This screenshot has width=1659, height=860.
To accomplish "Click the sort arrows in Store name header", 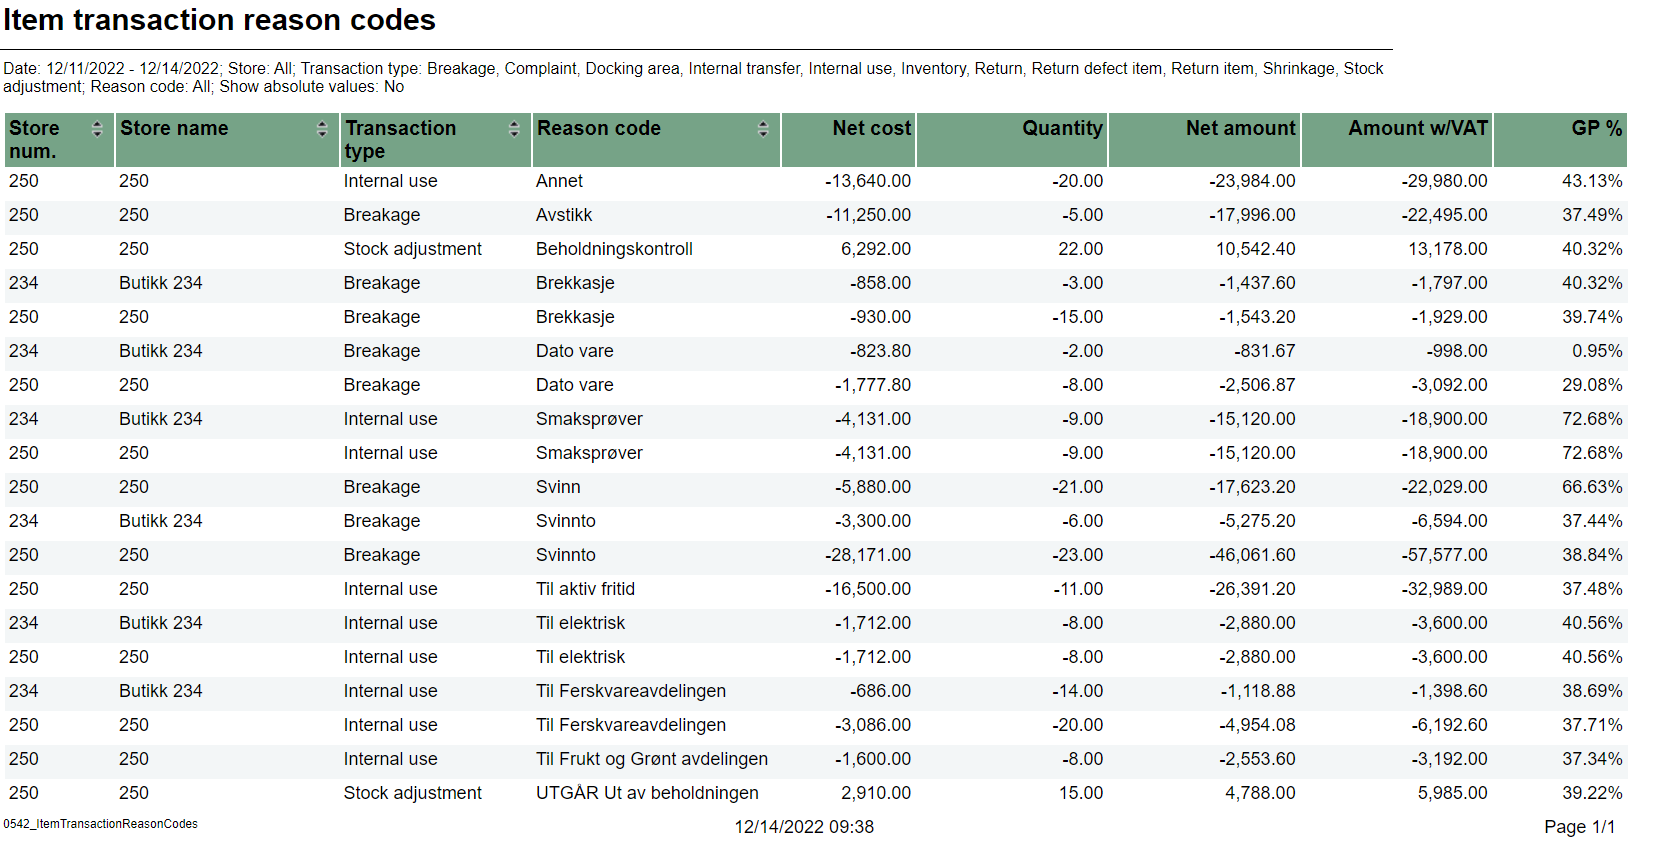I will [x=322, y=129].
